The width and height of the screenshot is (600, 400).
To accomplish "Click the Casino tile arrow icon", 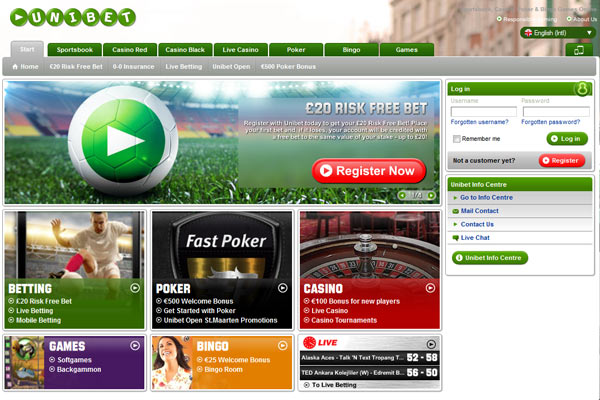I will click(x=430, y=288).
